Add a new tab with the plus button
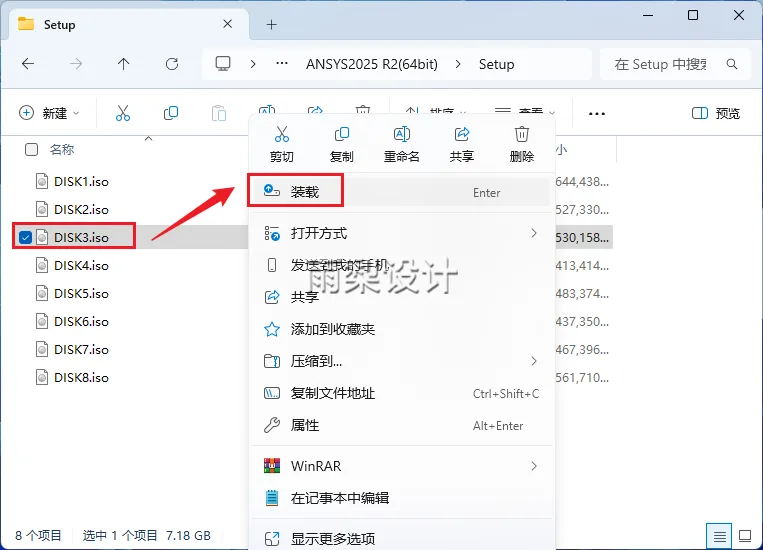 tap(272, 24)
